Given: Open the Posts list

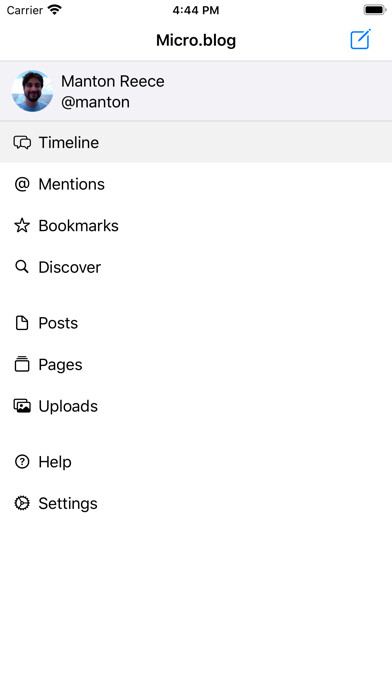Looking at the screenshot, I should coord(196,323).
